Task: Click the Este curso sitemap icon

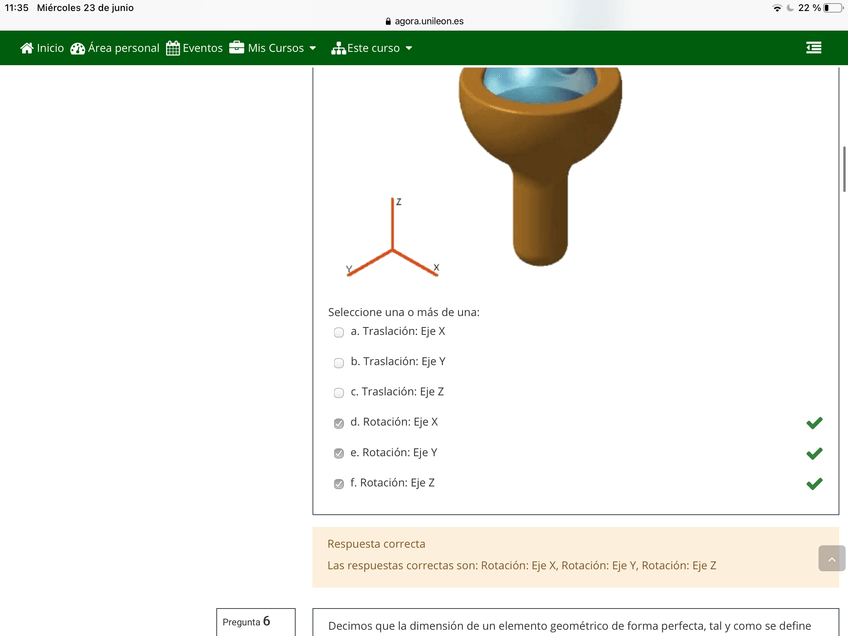Action: click(338, 48)
